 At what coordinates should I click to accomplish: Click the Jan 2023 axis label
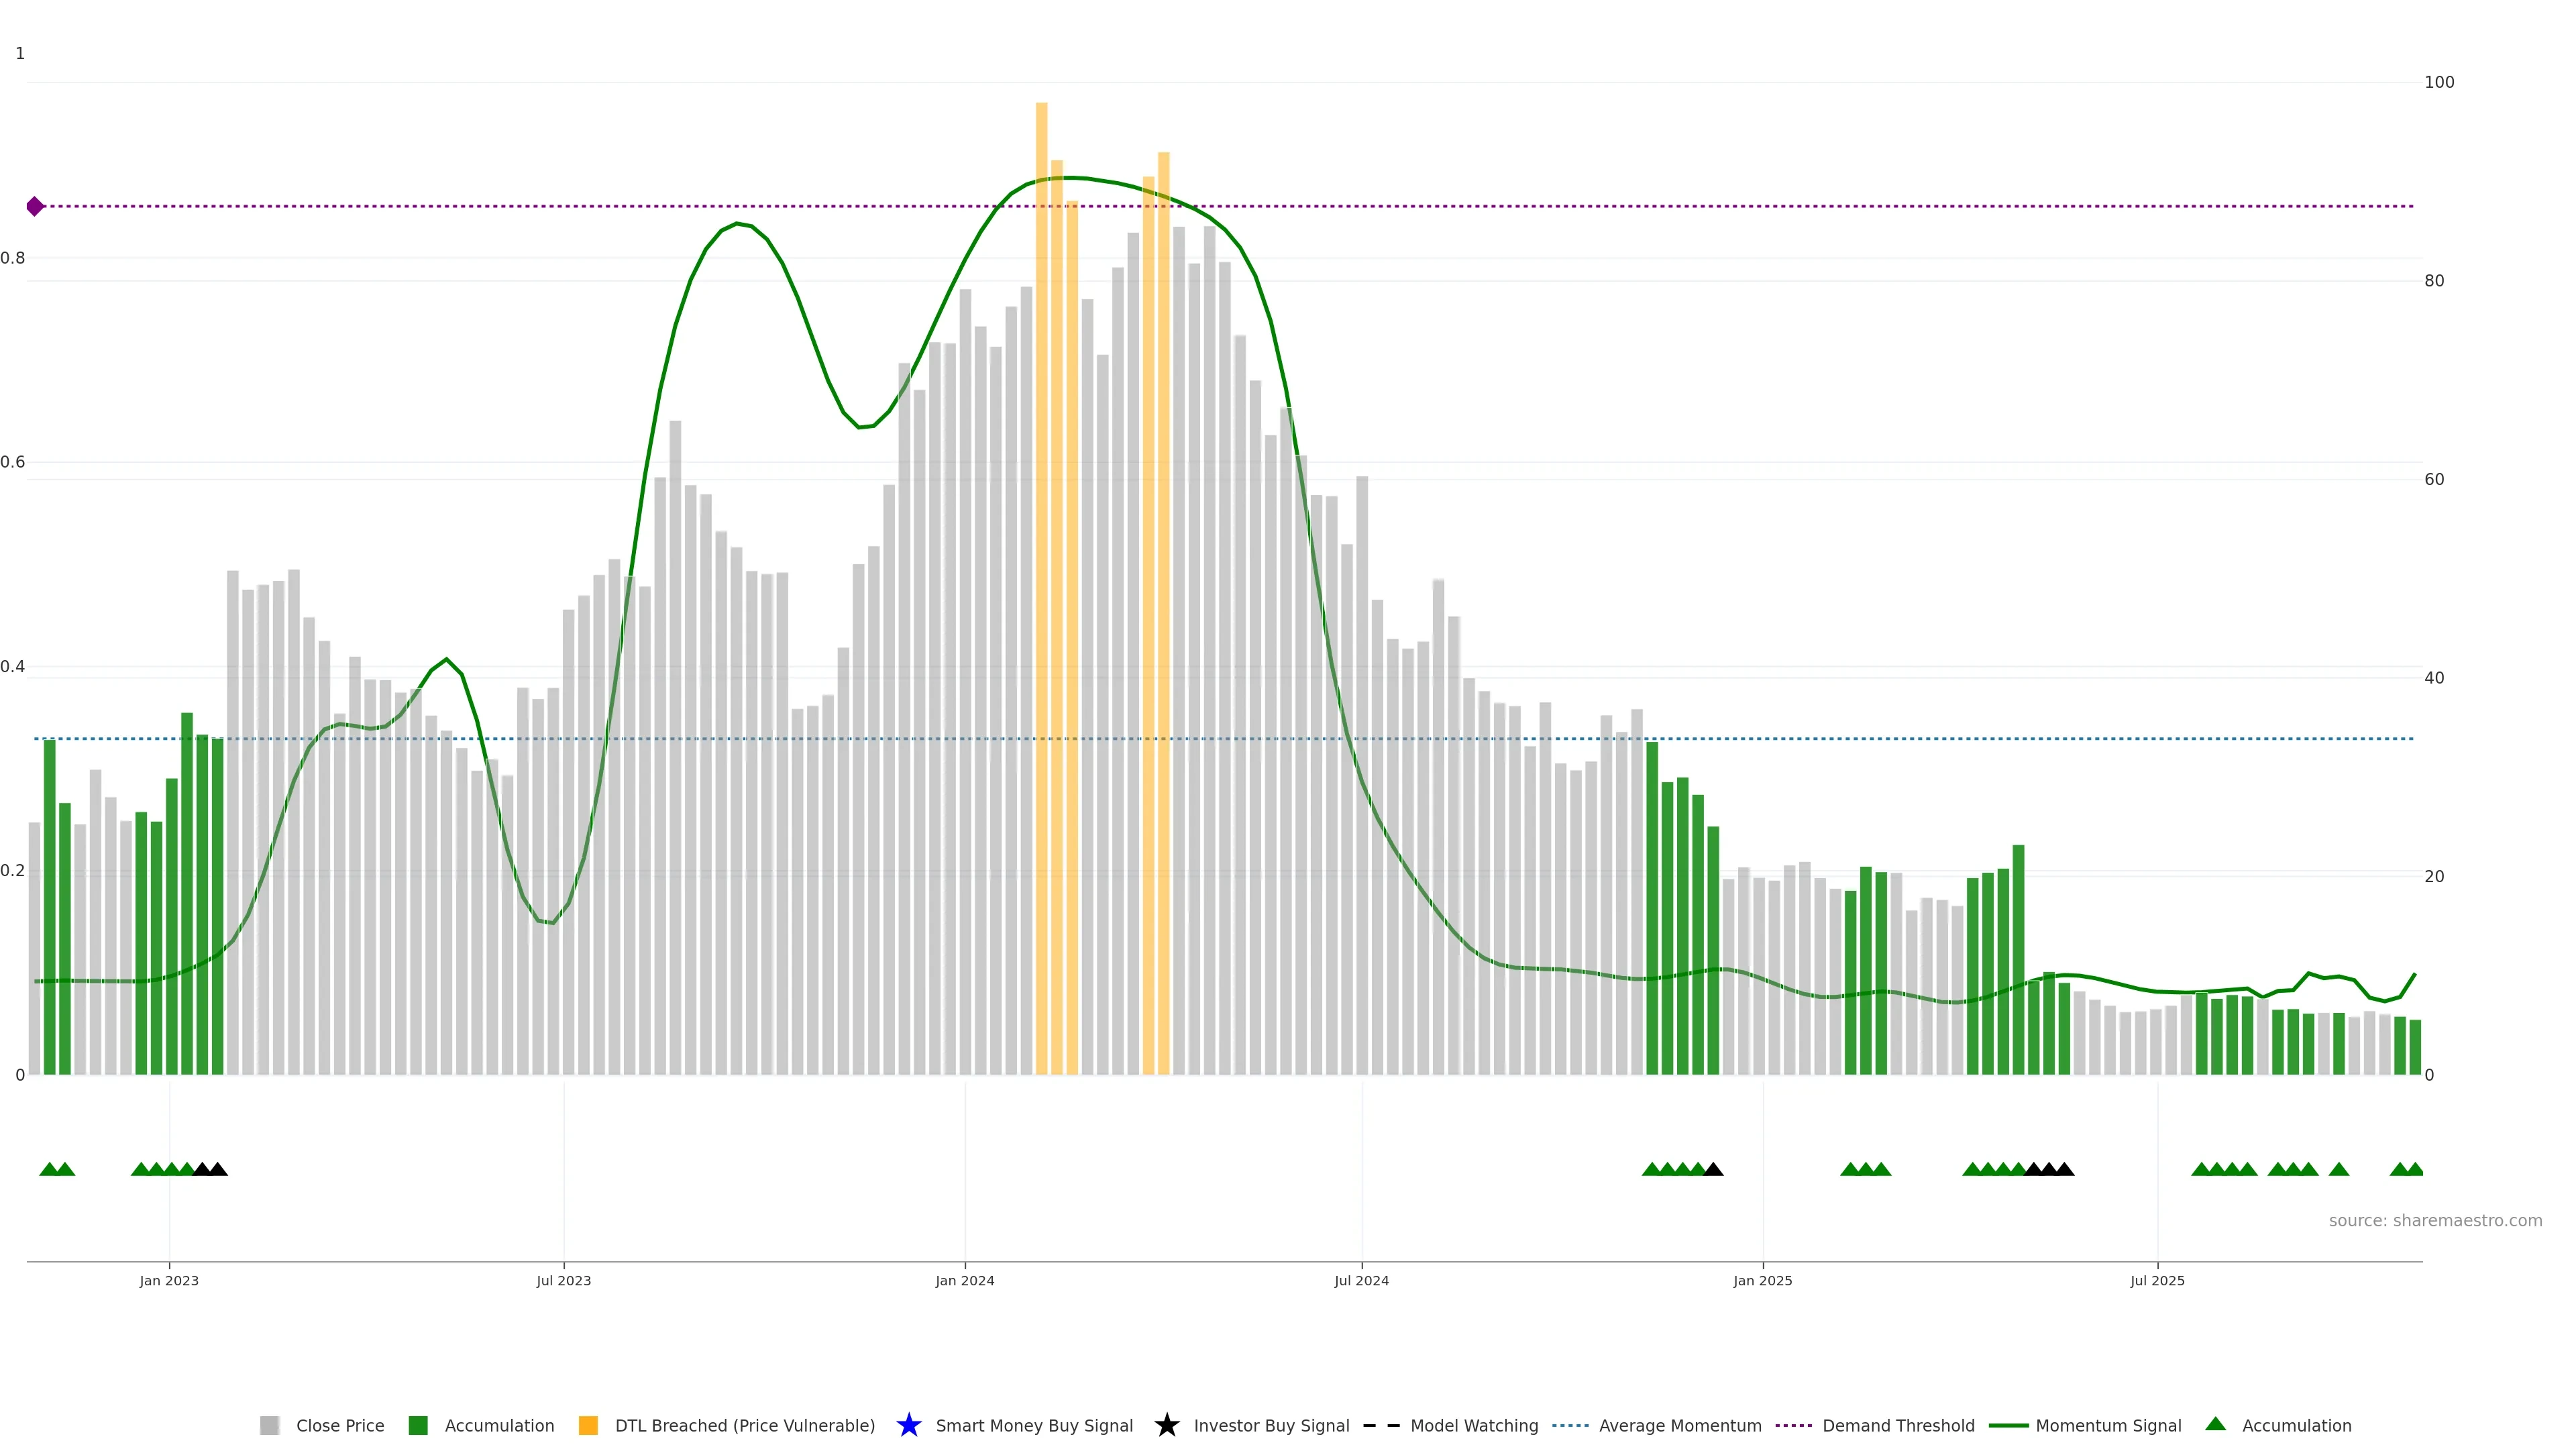169,1281
